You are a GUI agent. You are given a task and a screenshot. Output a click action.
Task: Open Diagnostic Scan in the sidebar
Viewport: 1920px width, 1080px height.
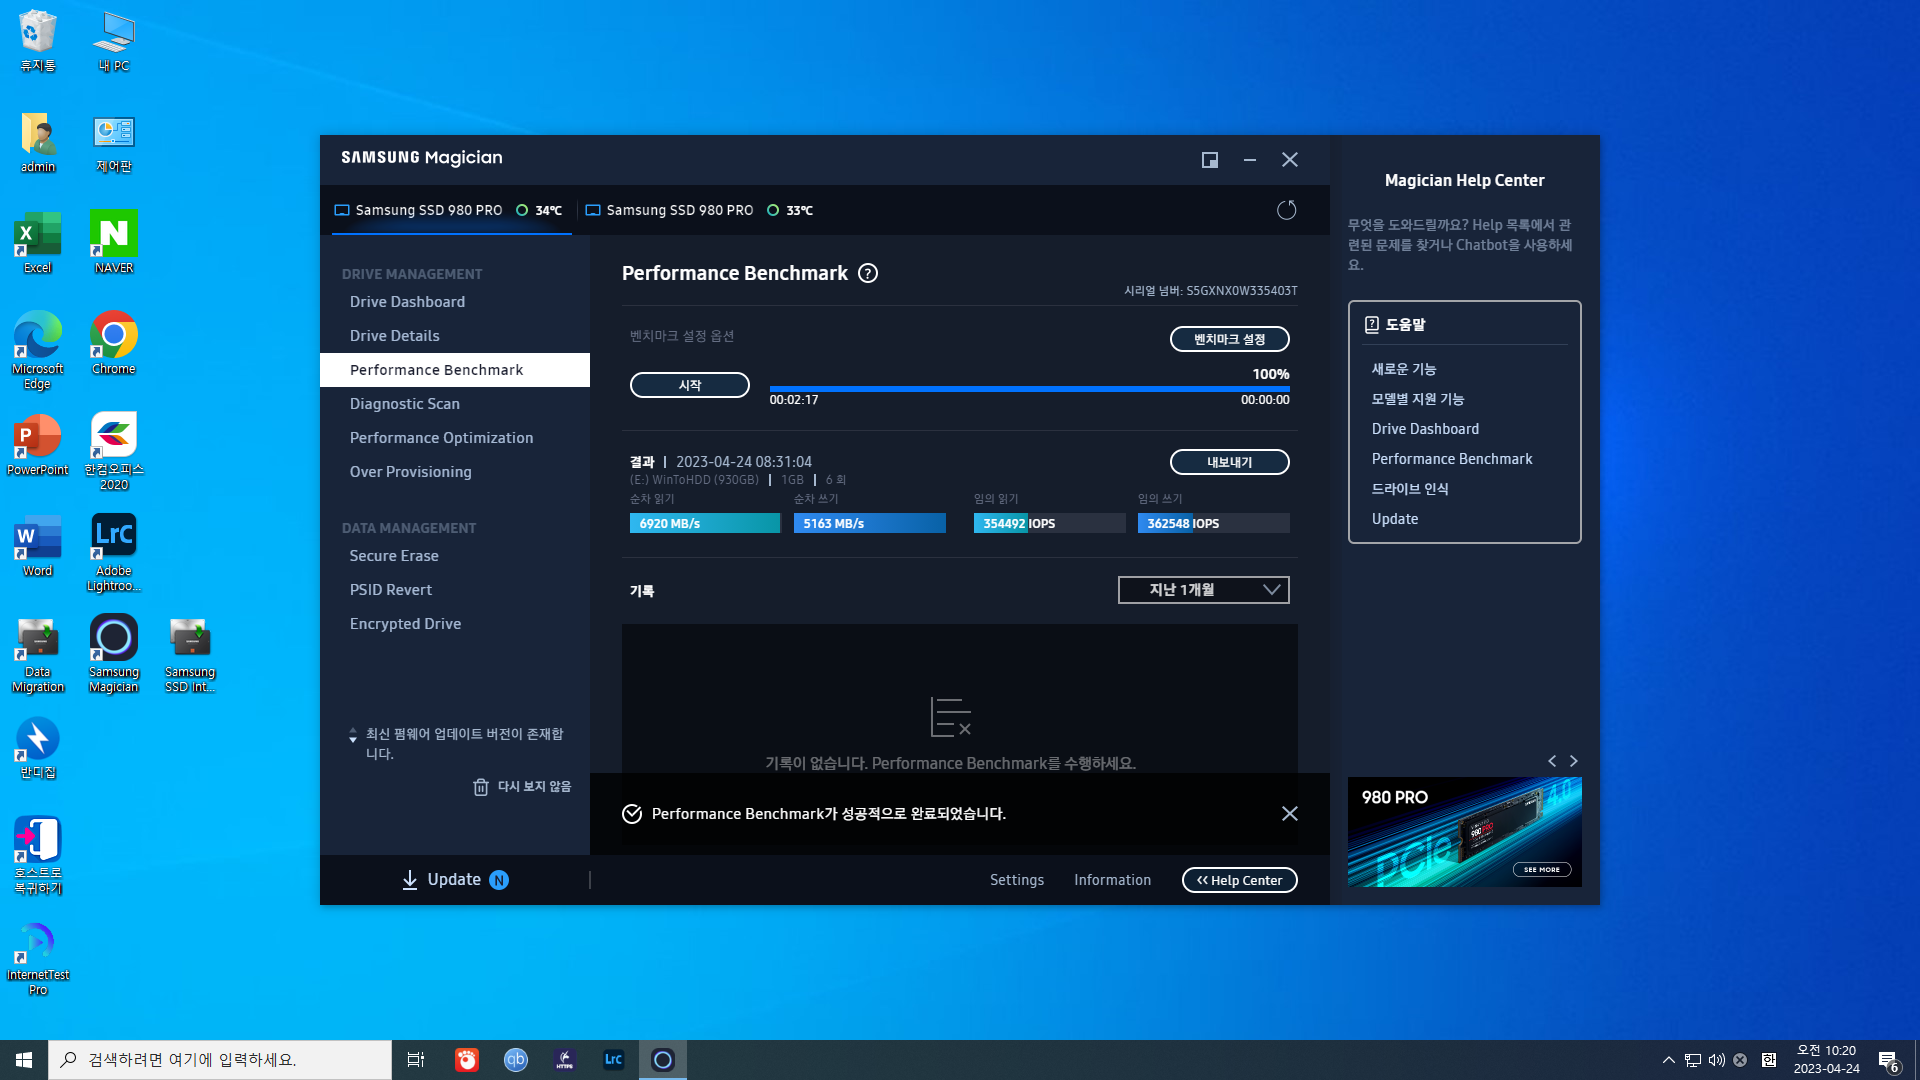tap(404, 404)
